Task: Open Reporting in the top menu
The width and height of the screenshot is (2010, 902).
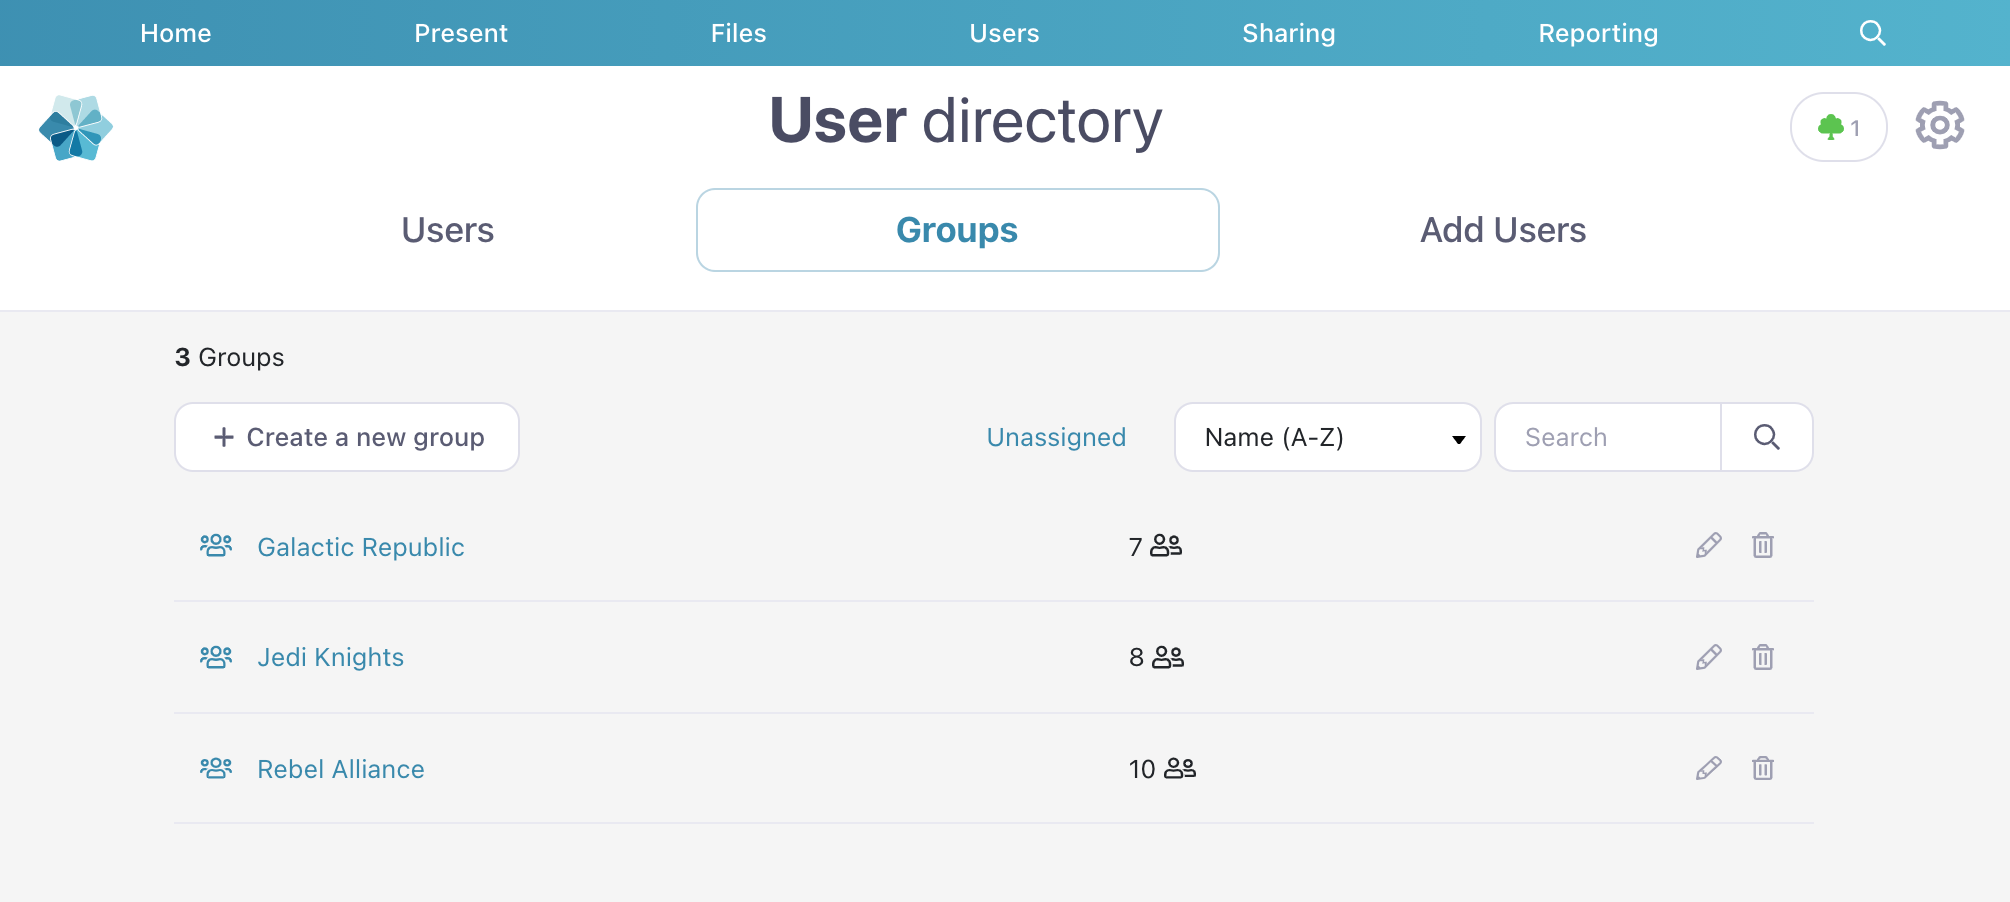Action: (x=1597, y=33)
